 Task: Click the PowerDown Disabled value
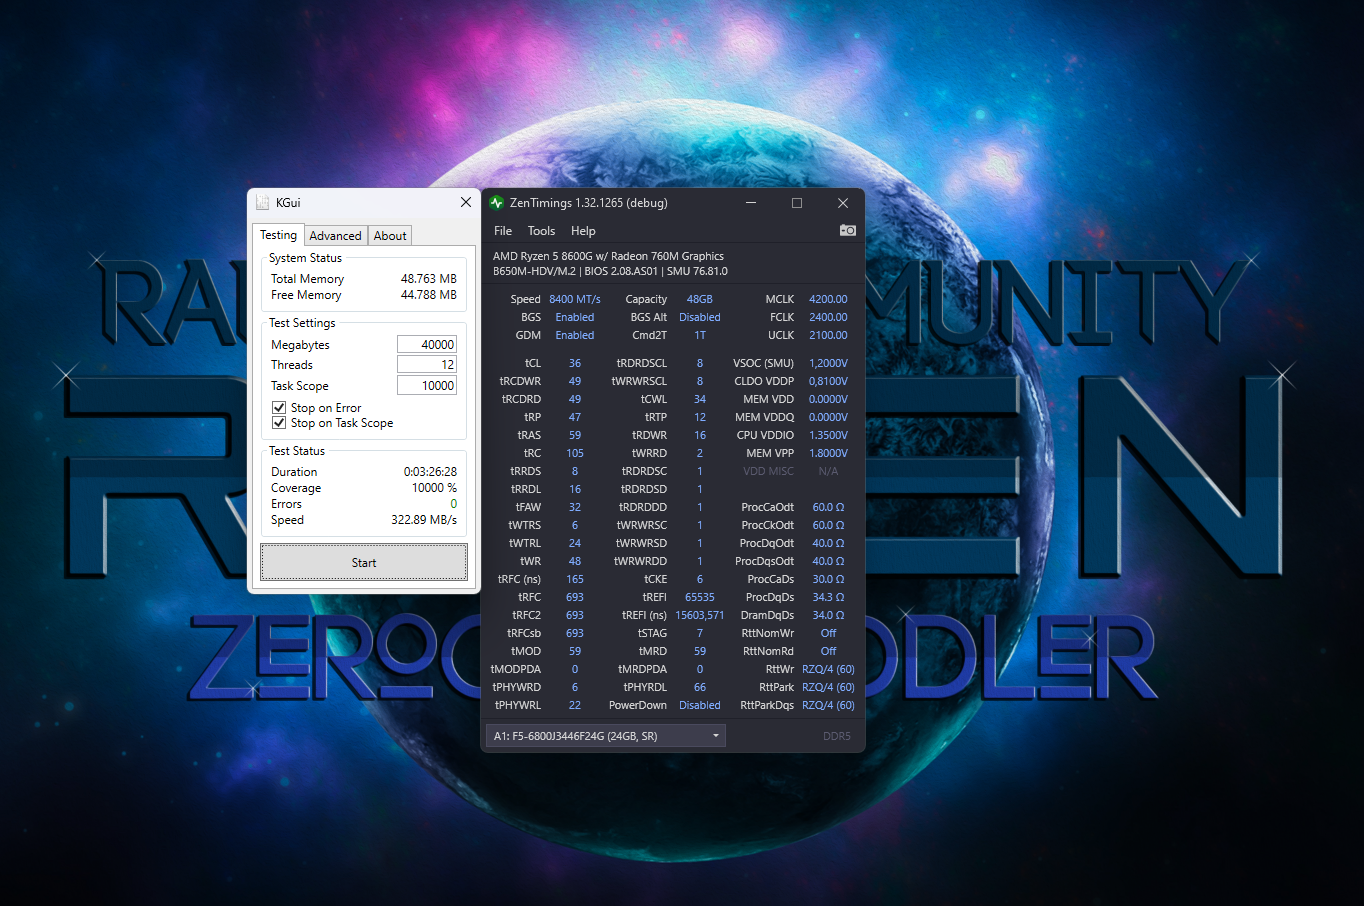tap(700, 705)
